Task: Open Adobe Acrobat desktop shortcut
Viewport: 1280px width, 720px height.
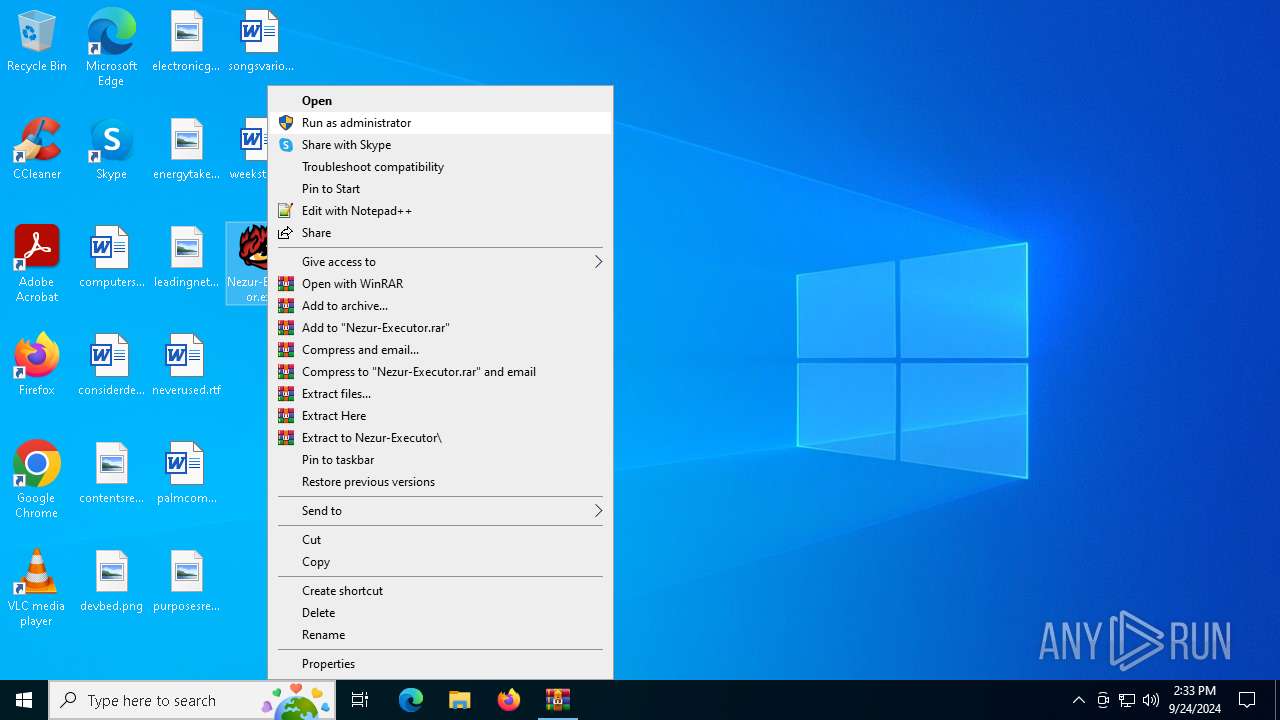Action: (37, 264)
